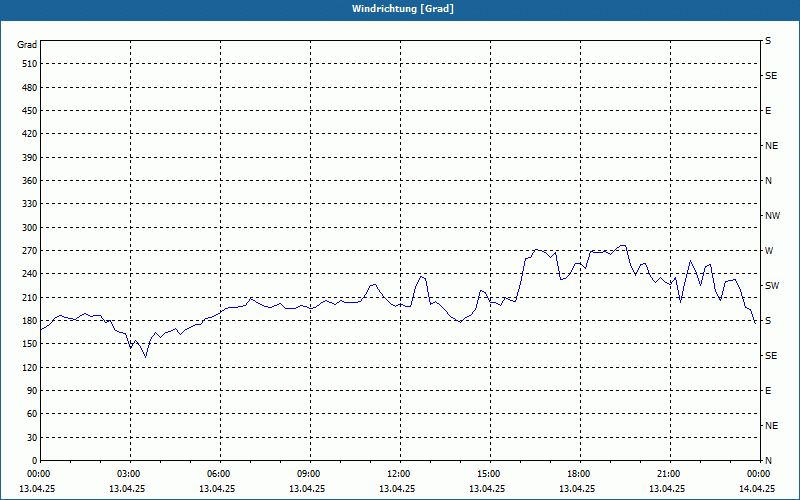The width and height of the screenshot is (800, 500).
Task: Pick the "390" y-axis label
Action: pyautogui.click(x=30, y=158)
